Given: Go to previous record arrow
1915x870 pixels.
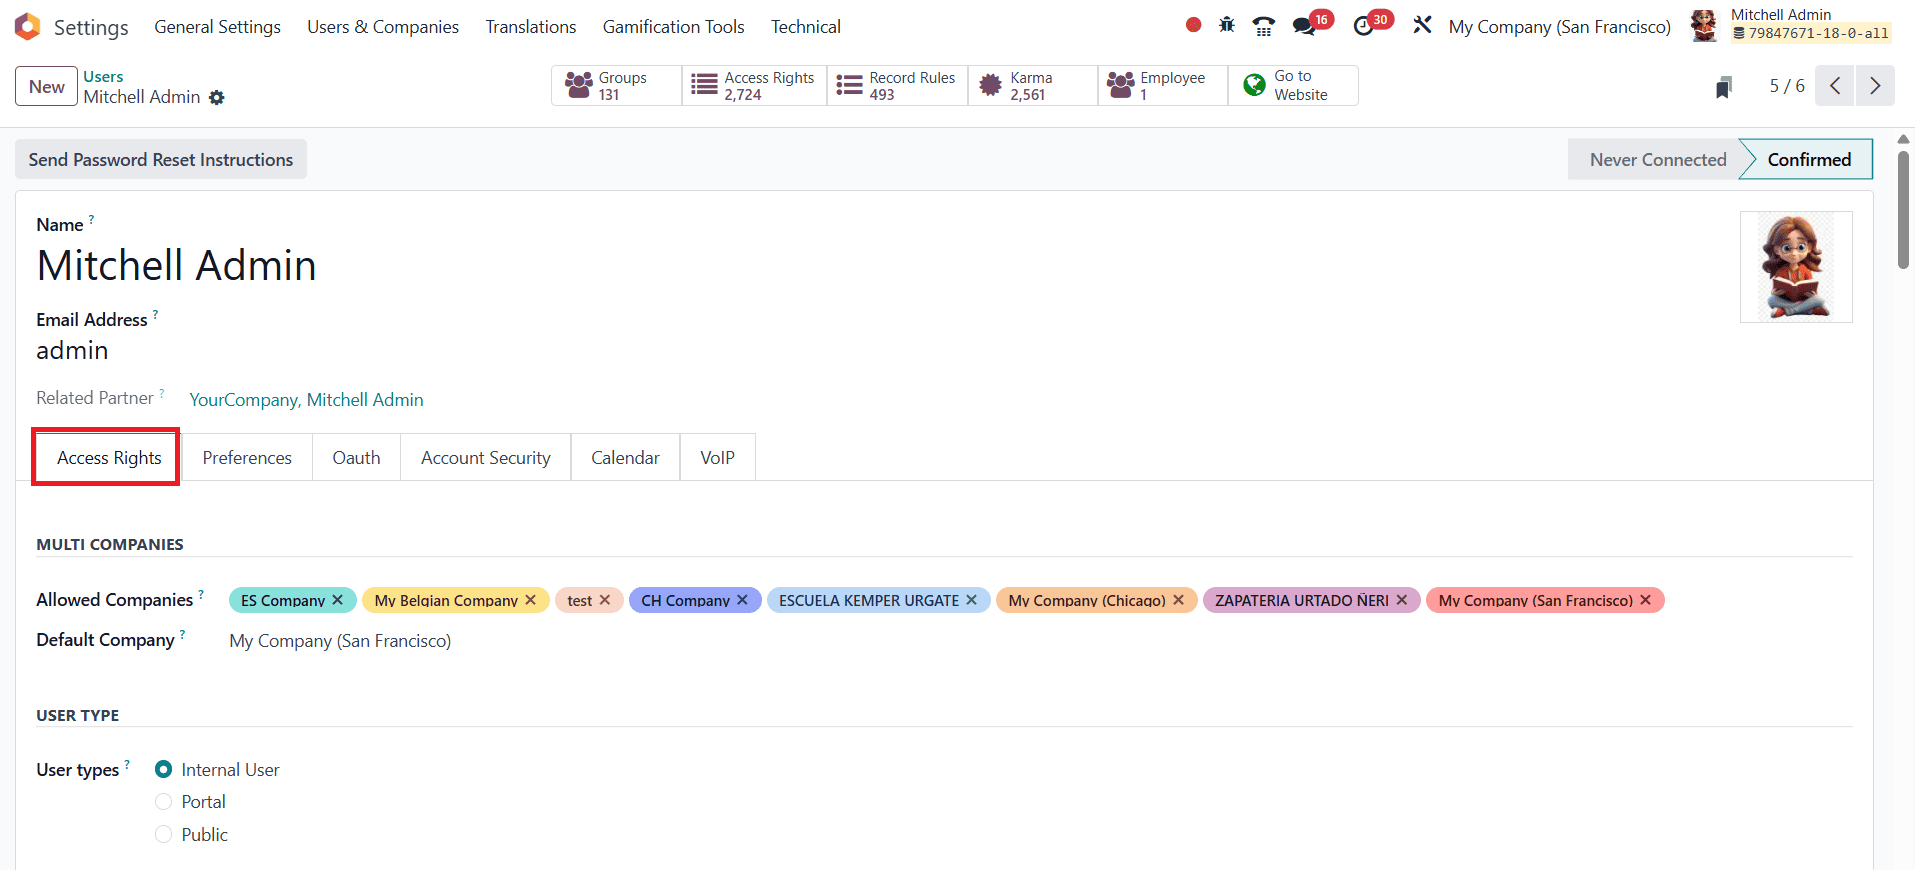Looking at the screenshot, I should click(1835, 86).
